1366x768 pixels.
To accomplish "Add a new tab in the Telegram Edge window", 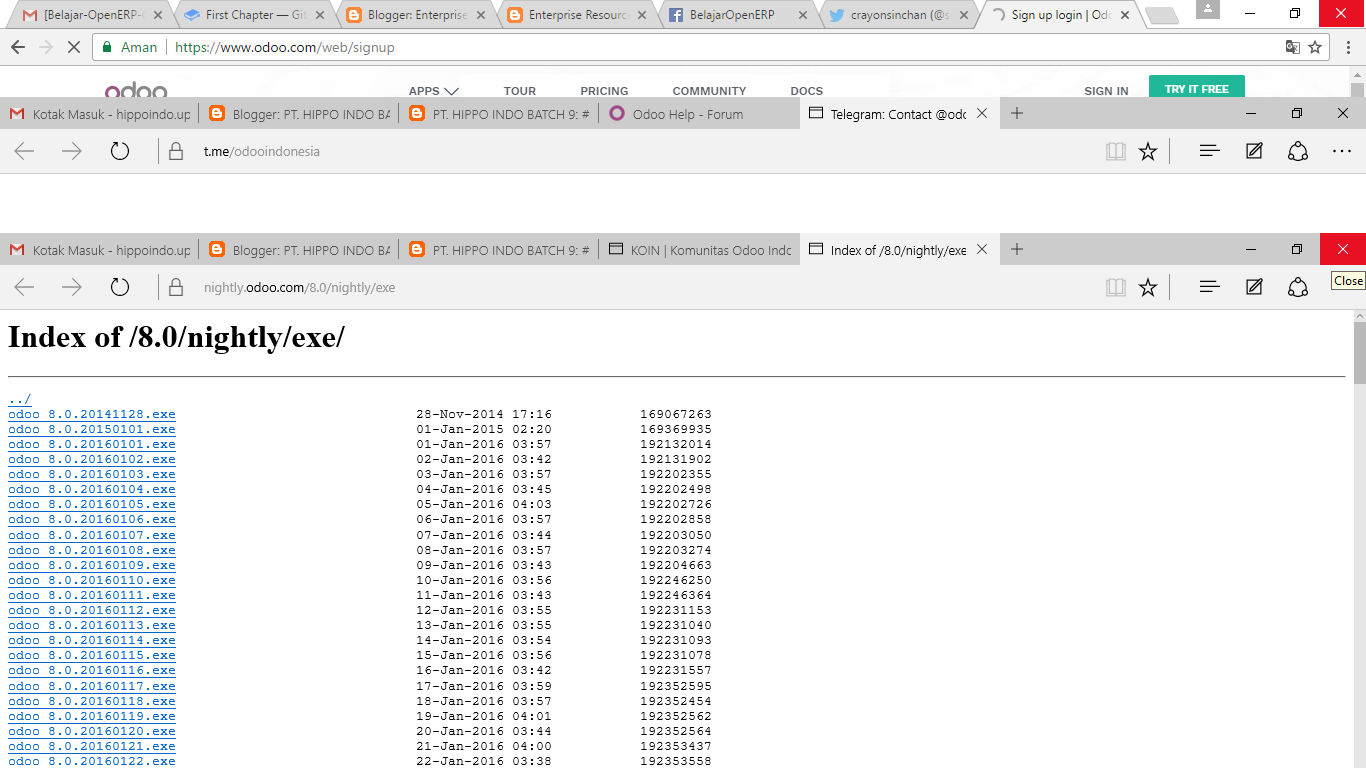I will click(x=1017, y=113).
